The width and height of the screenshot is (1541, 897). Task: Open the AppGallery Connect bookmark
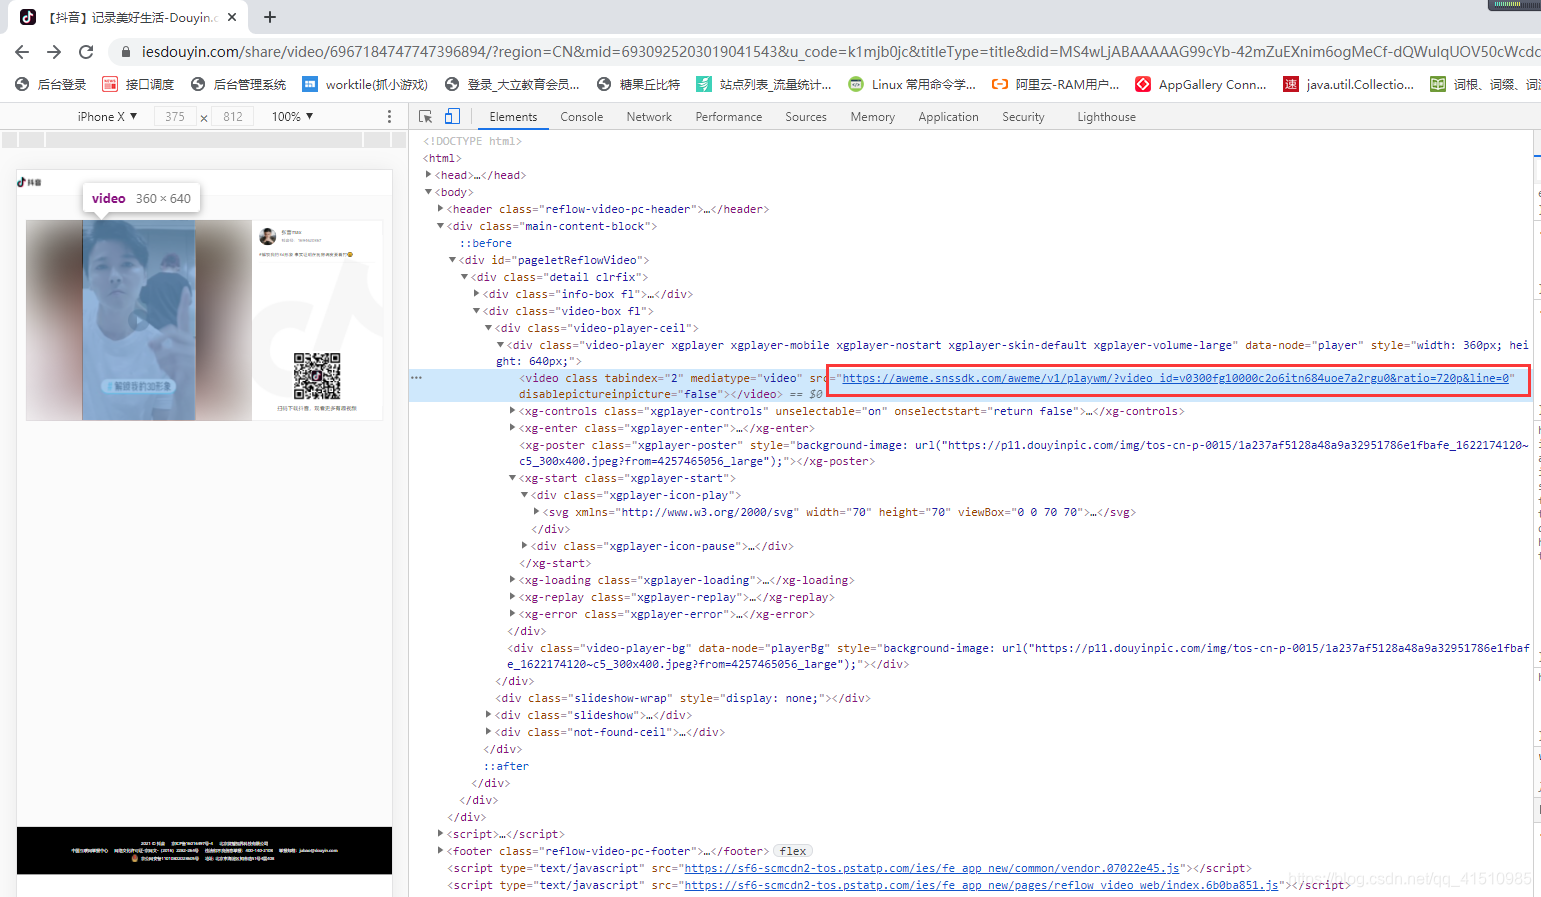point(1201,85)
